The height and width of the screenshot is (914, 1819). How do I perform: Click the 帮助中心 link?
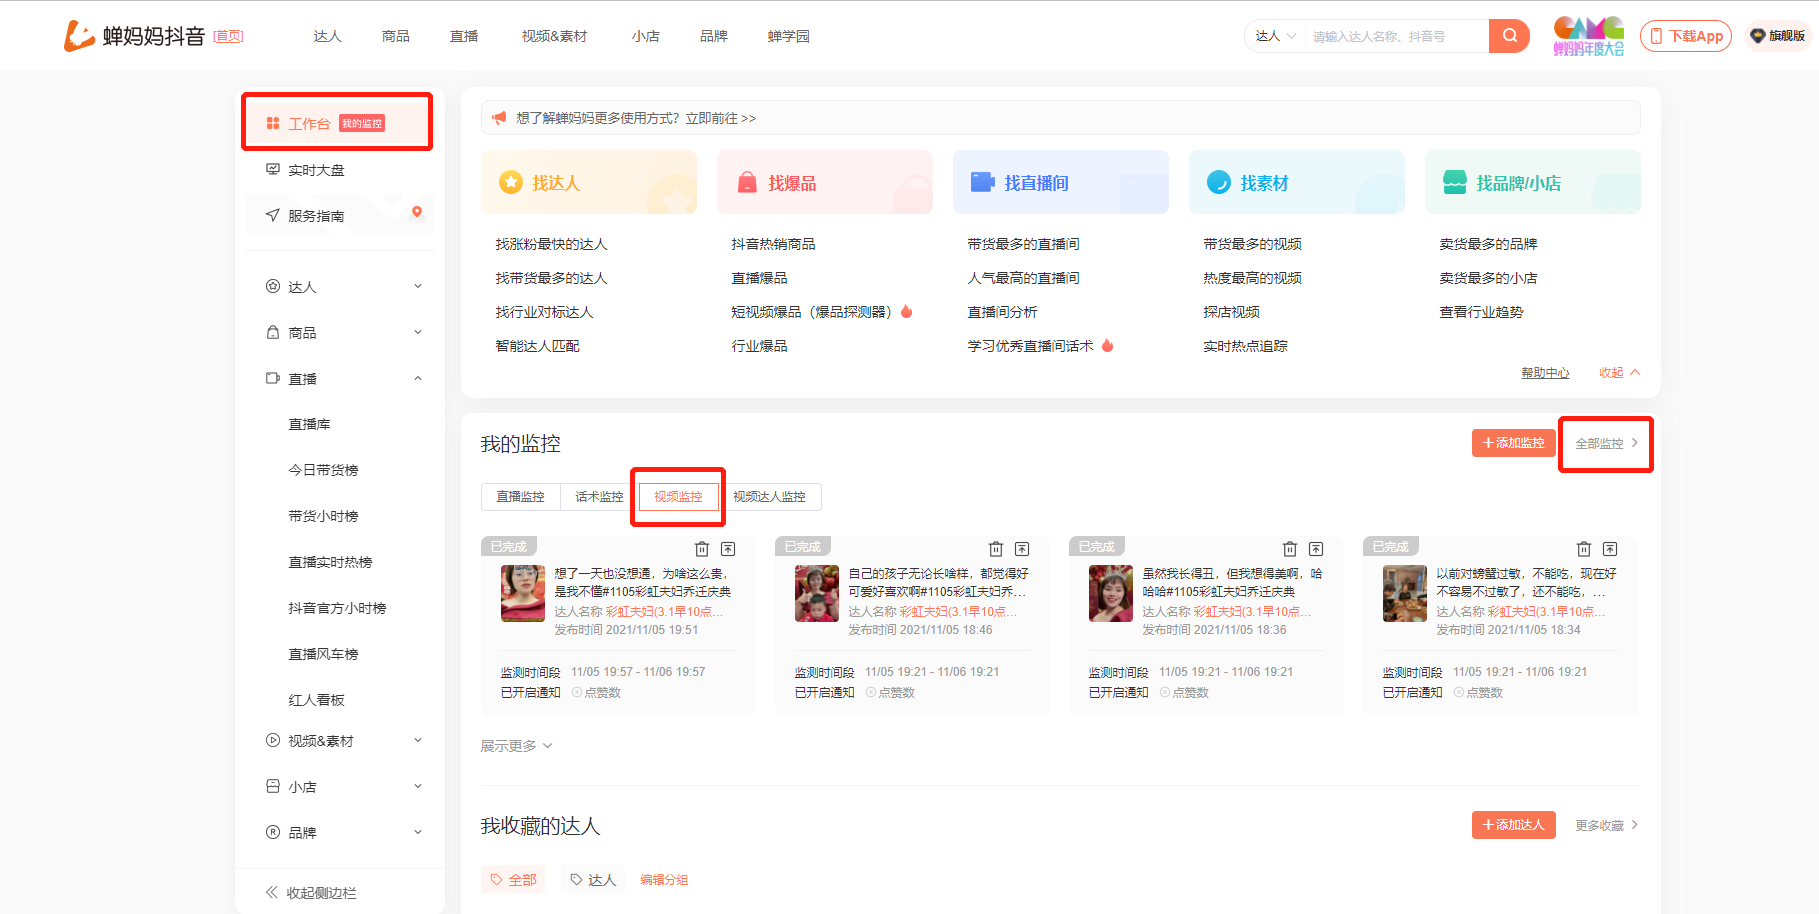coord(1545,373)
